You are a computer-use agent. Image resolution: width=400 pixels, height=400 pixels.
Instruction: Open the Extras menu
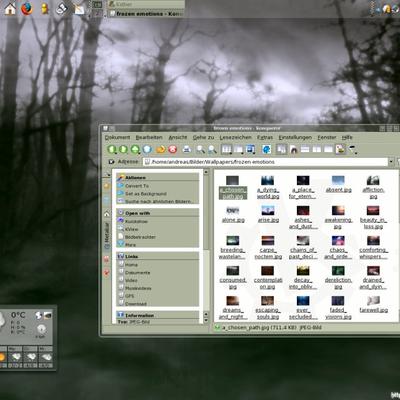pyautogui.click(x=265, y=137)
